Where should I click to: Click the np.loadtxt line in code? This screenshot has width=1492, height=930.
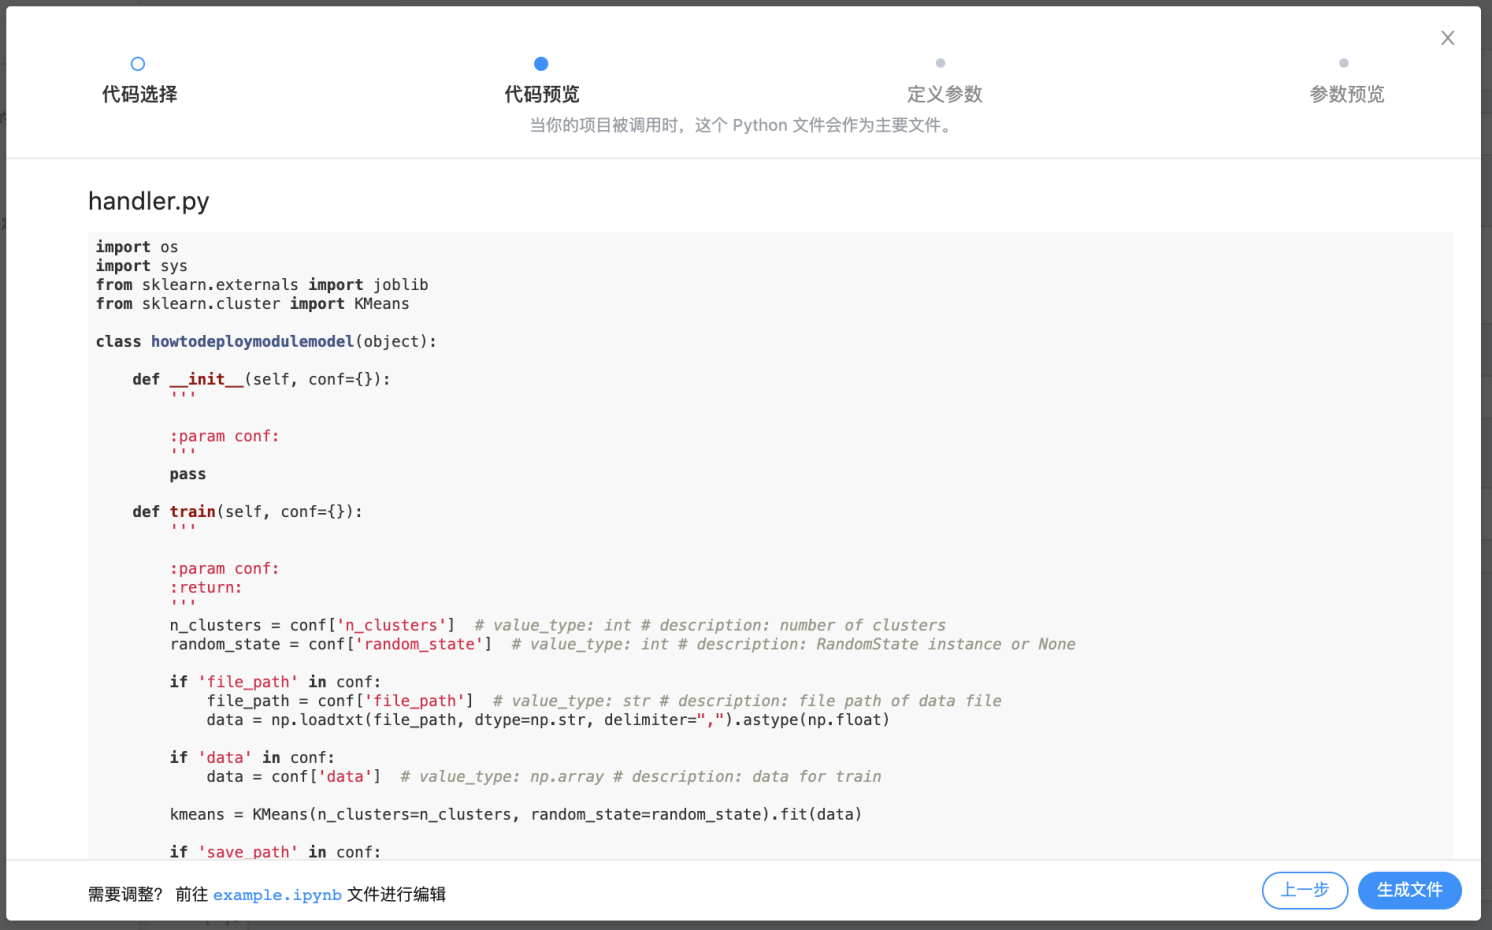(547, 720)
